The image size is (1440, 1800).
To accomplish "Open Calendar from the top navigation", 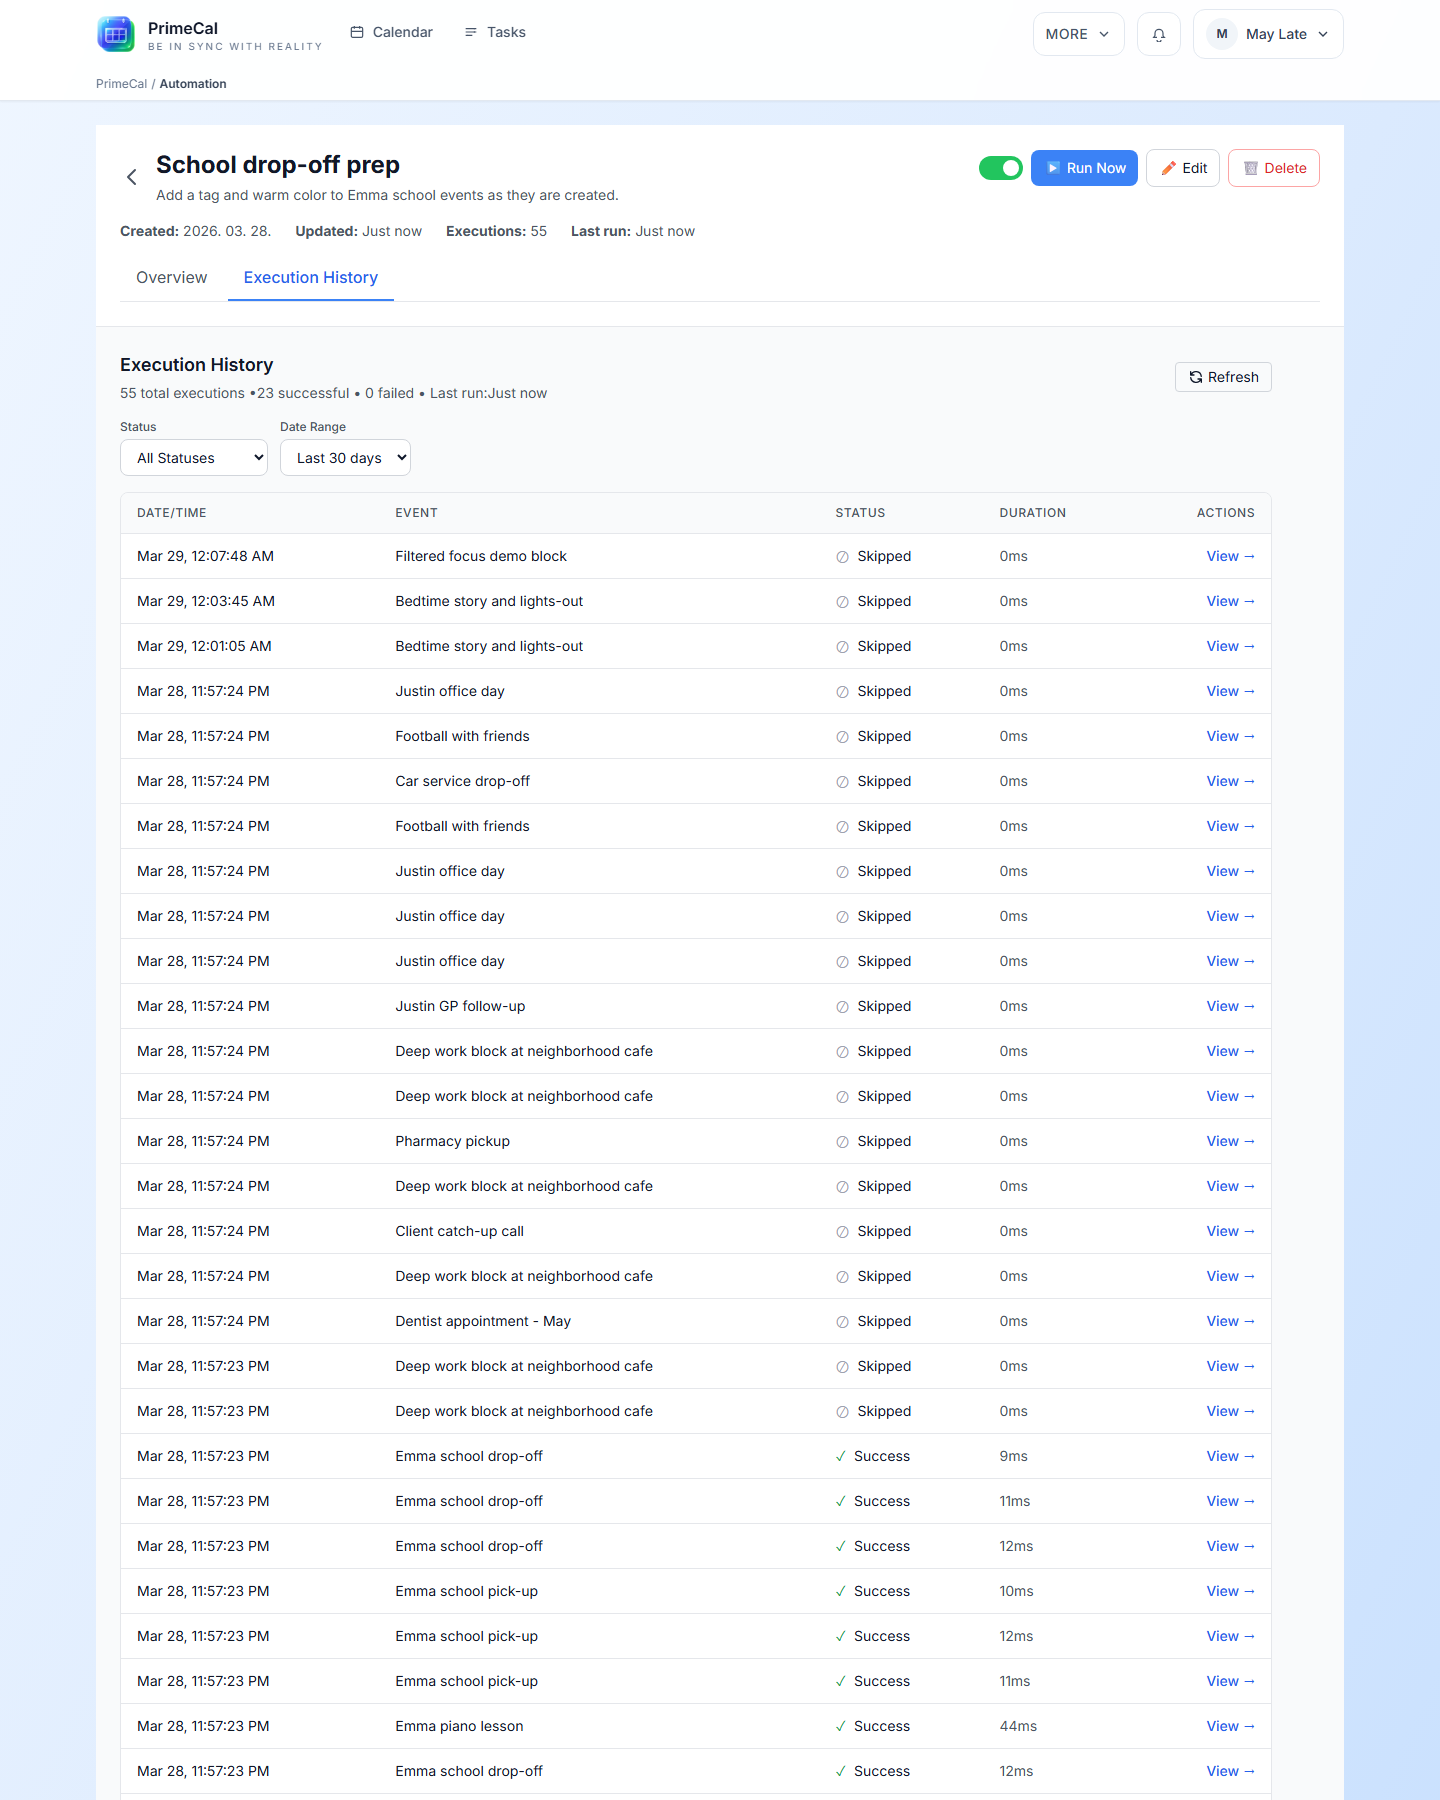I will coord(392,32).
